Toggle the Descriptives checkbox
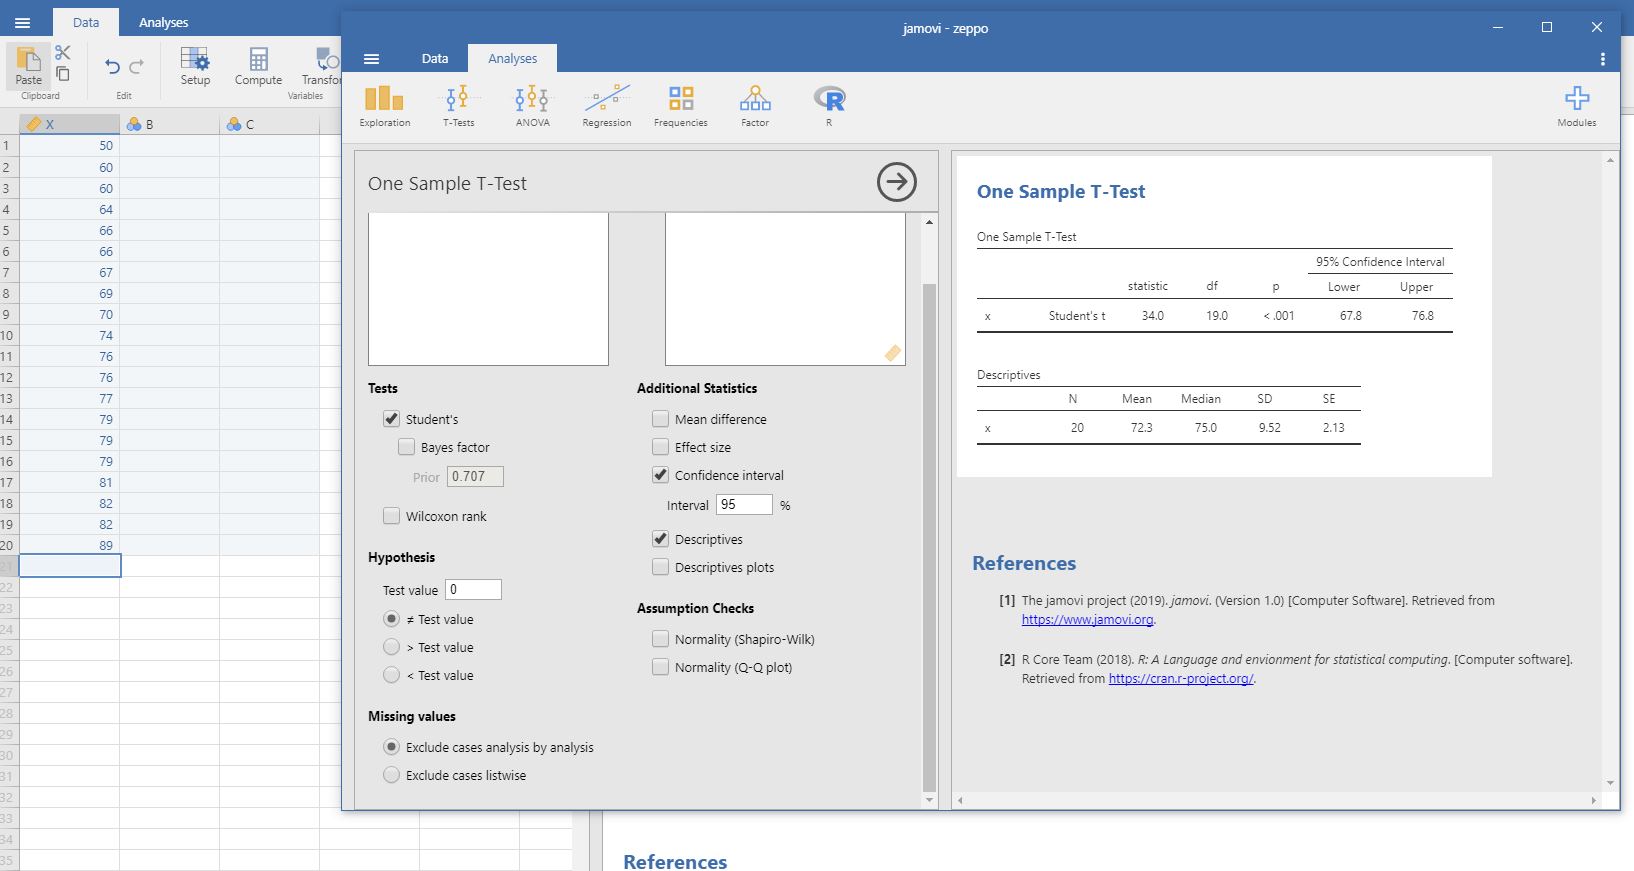This screenshot has height=871, width=1634. tap(660, 539)
